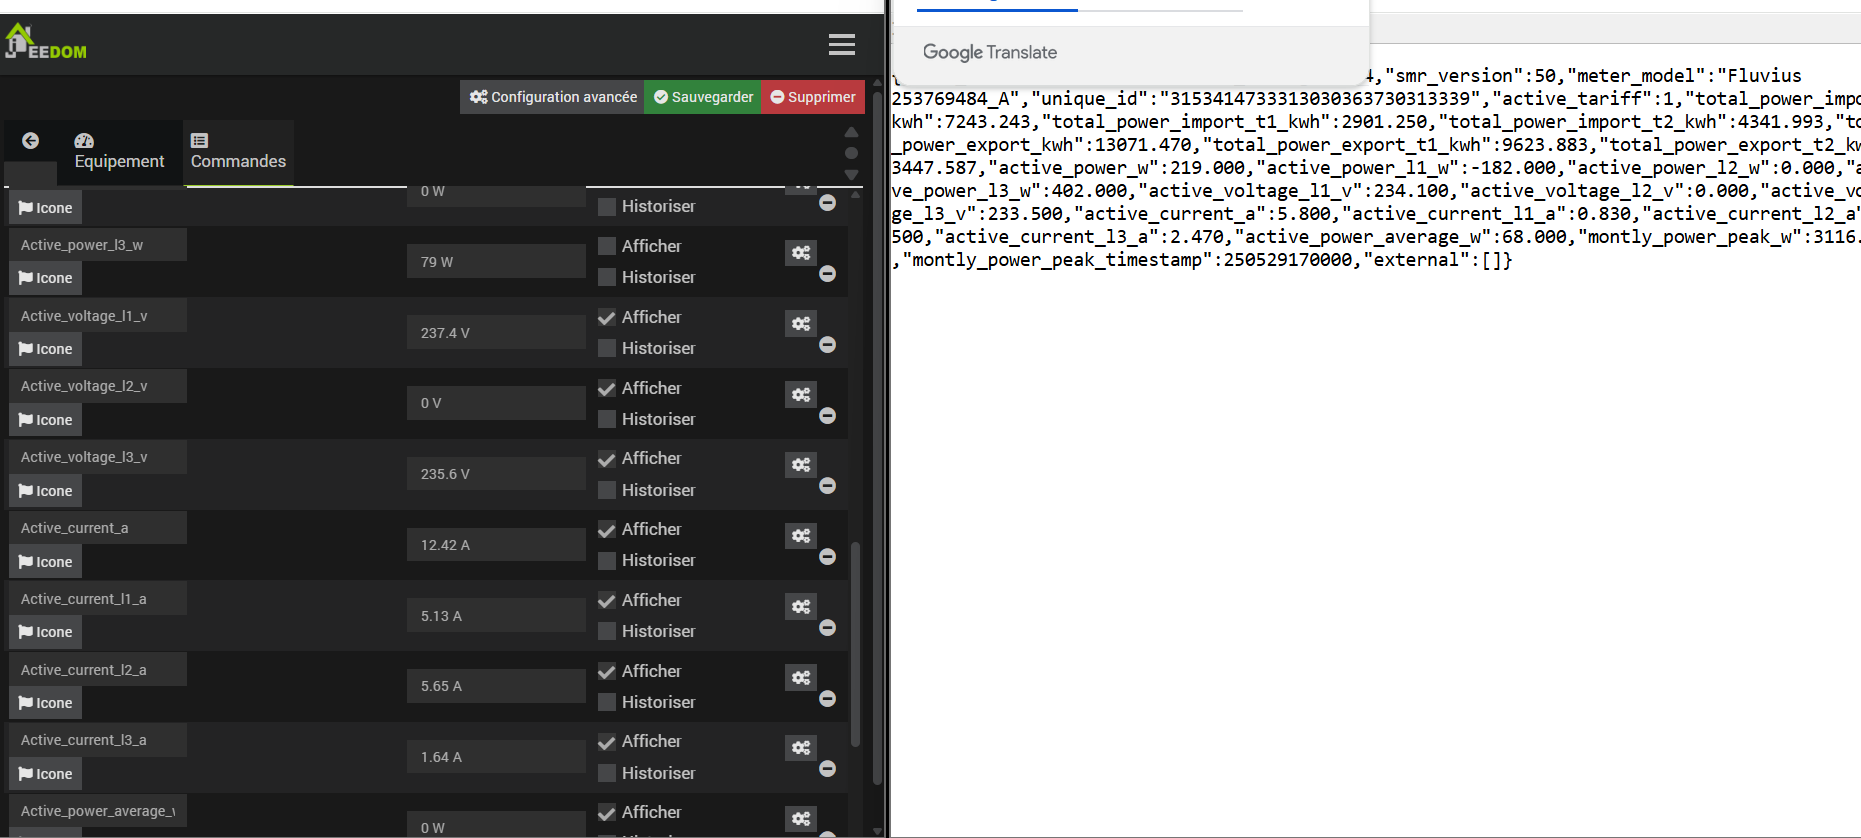
Task: Remove the Active_current_l3_a command with minus icon
Action: click(827, 769)
